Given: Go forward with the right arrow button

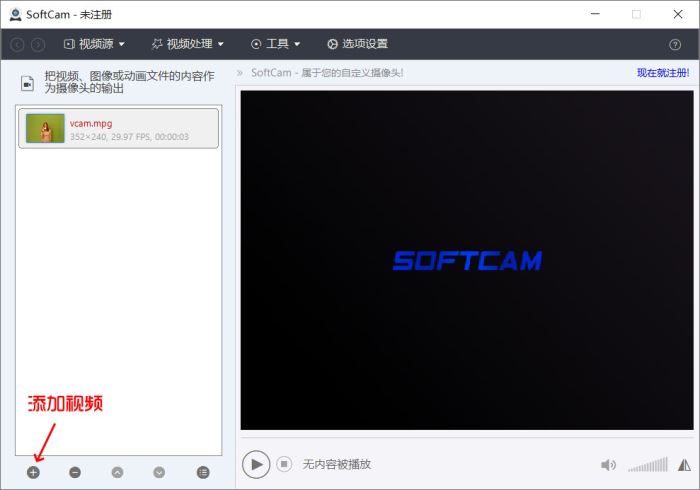Looking at the screenshot, I should (x=38, y=44).
